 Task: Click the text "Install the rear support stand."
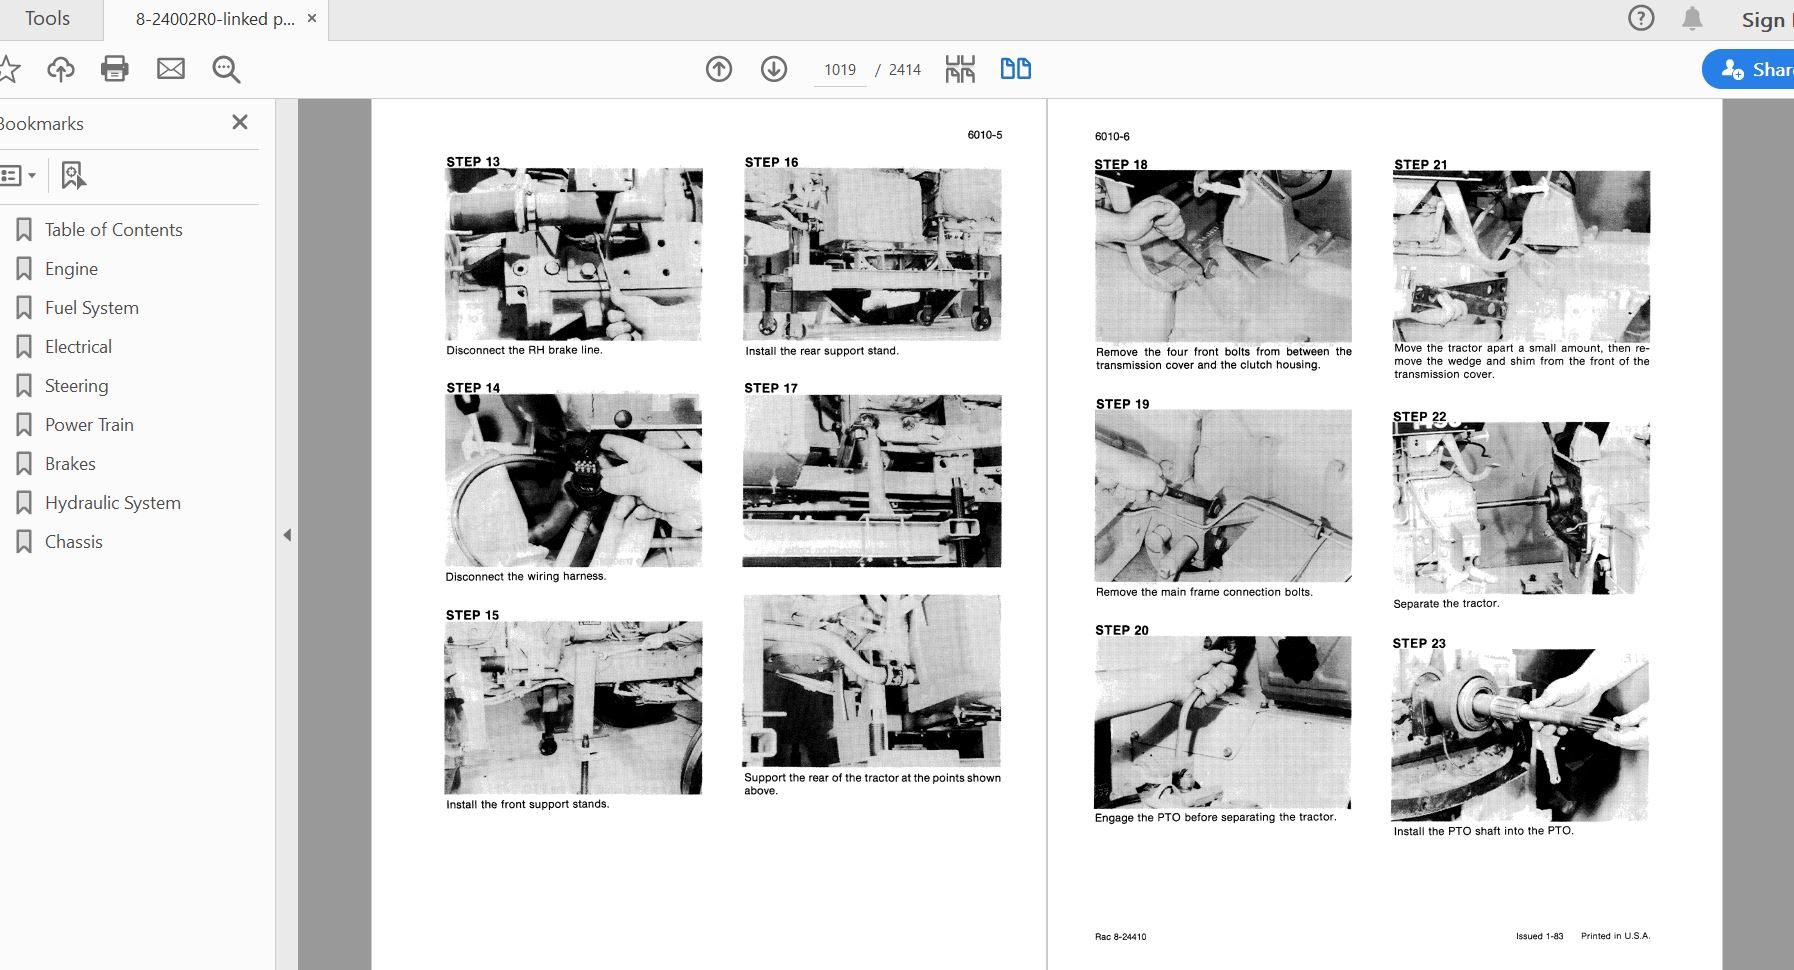[x=822, y=351]
